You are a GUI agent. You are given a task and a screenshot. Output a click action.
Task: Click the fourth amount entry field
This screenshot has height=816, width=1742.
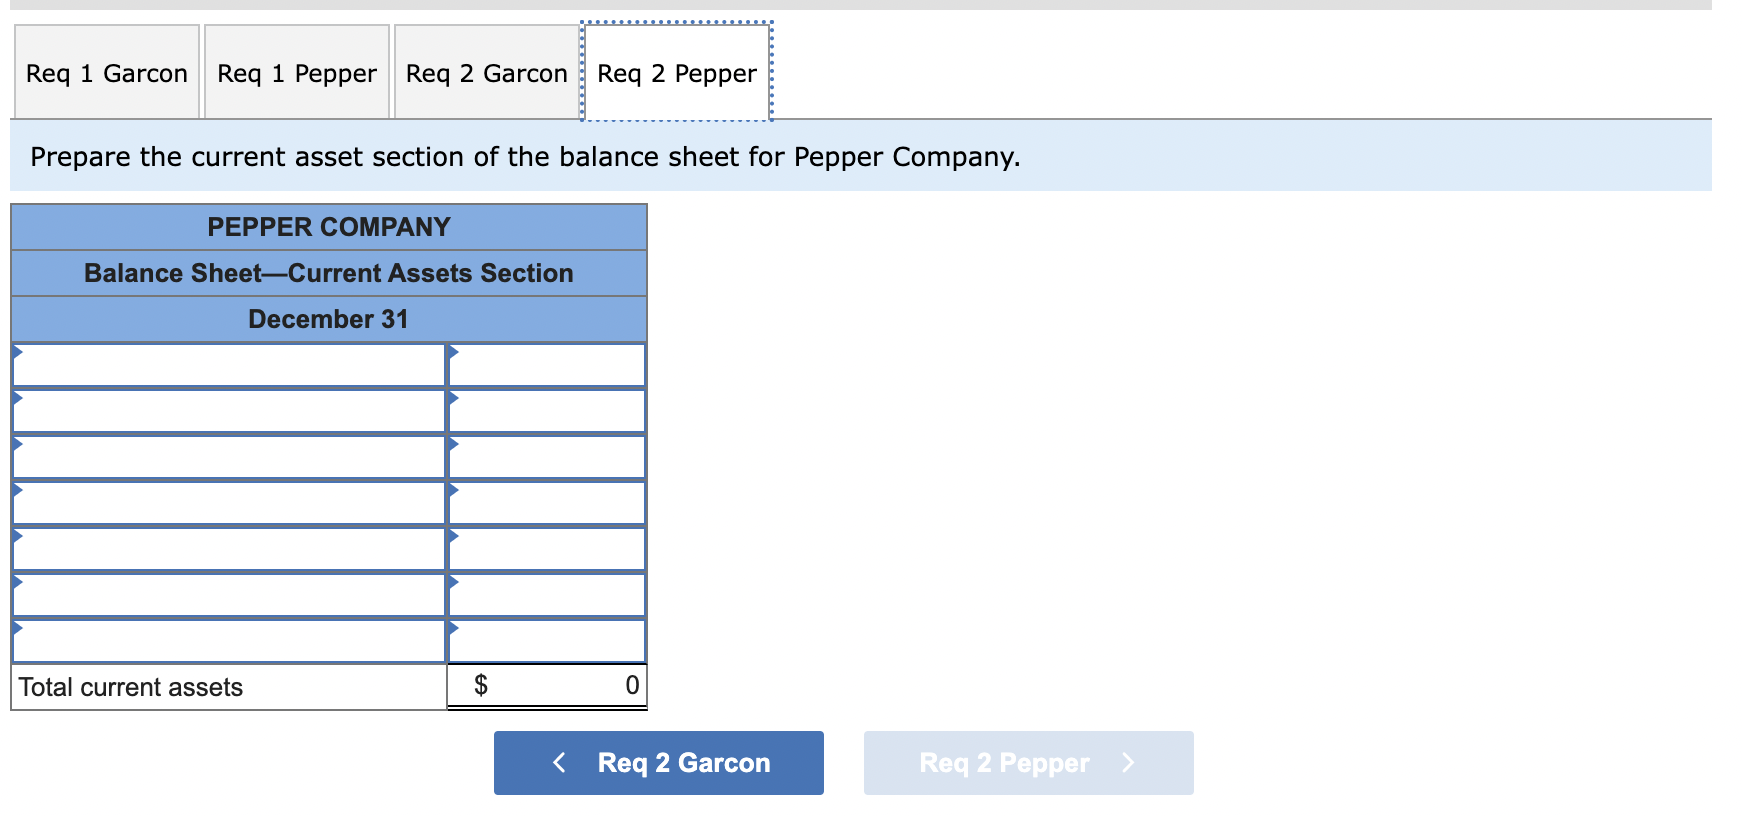pyautogui.click(x=546, y=503)
